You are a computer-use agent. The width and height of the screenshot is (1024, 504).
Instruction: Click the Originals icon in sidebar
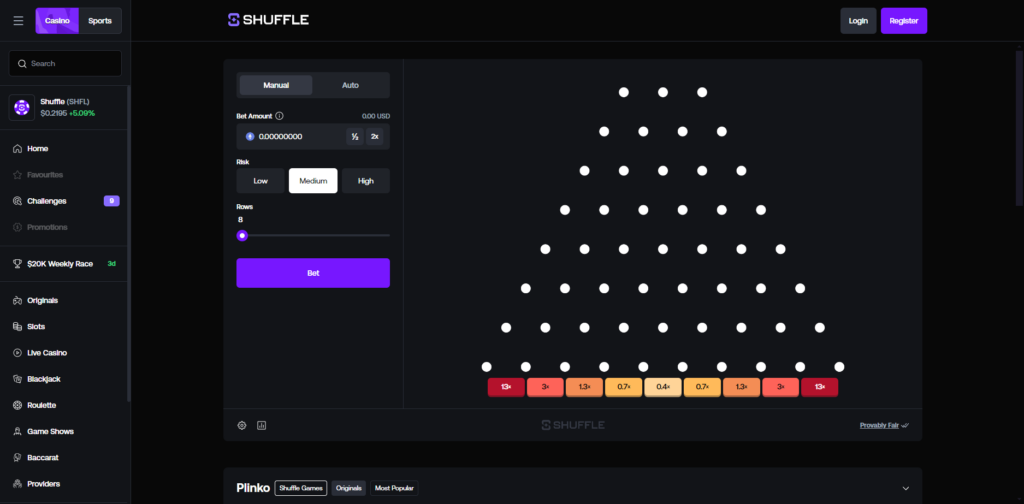18,300
